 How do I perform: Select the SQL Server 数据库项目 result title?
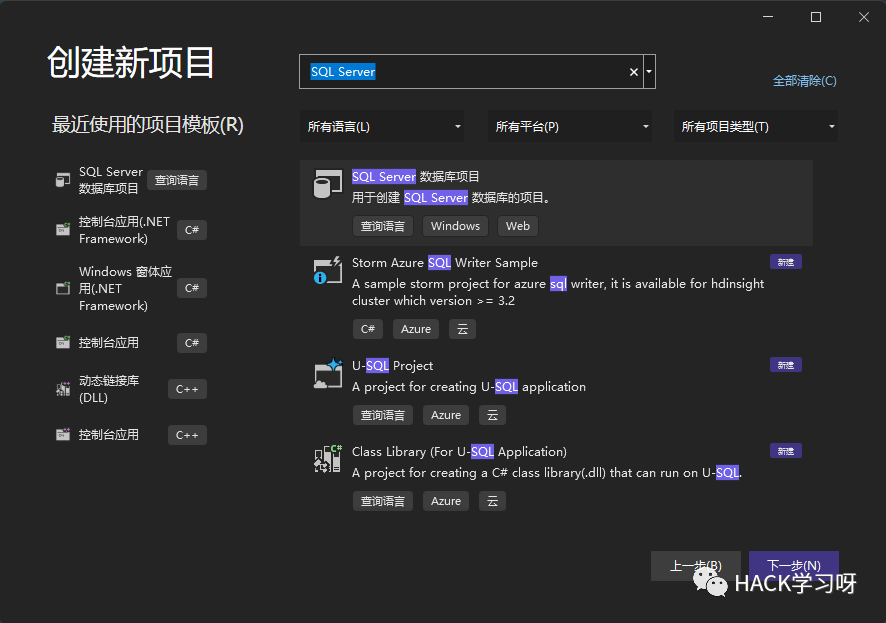(x=415, y=177)
